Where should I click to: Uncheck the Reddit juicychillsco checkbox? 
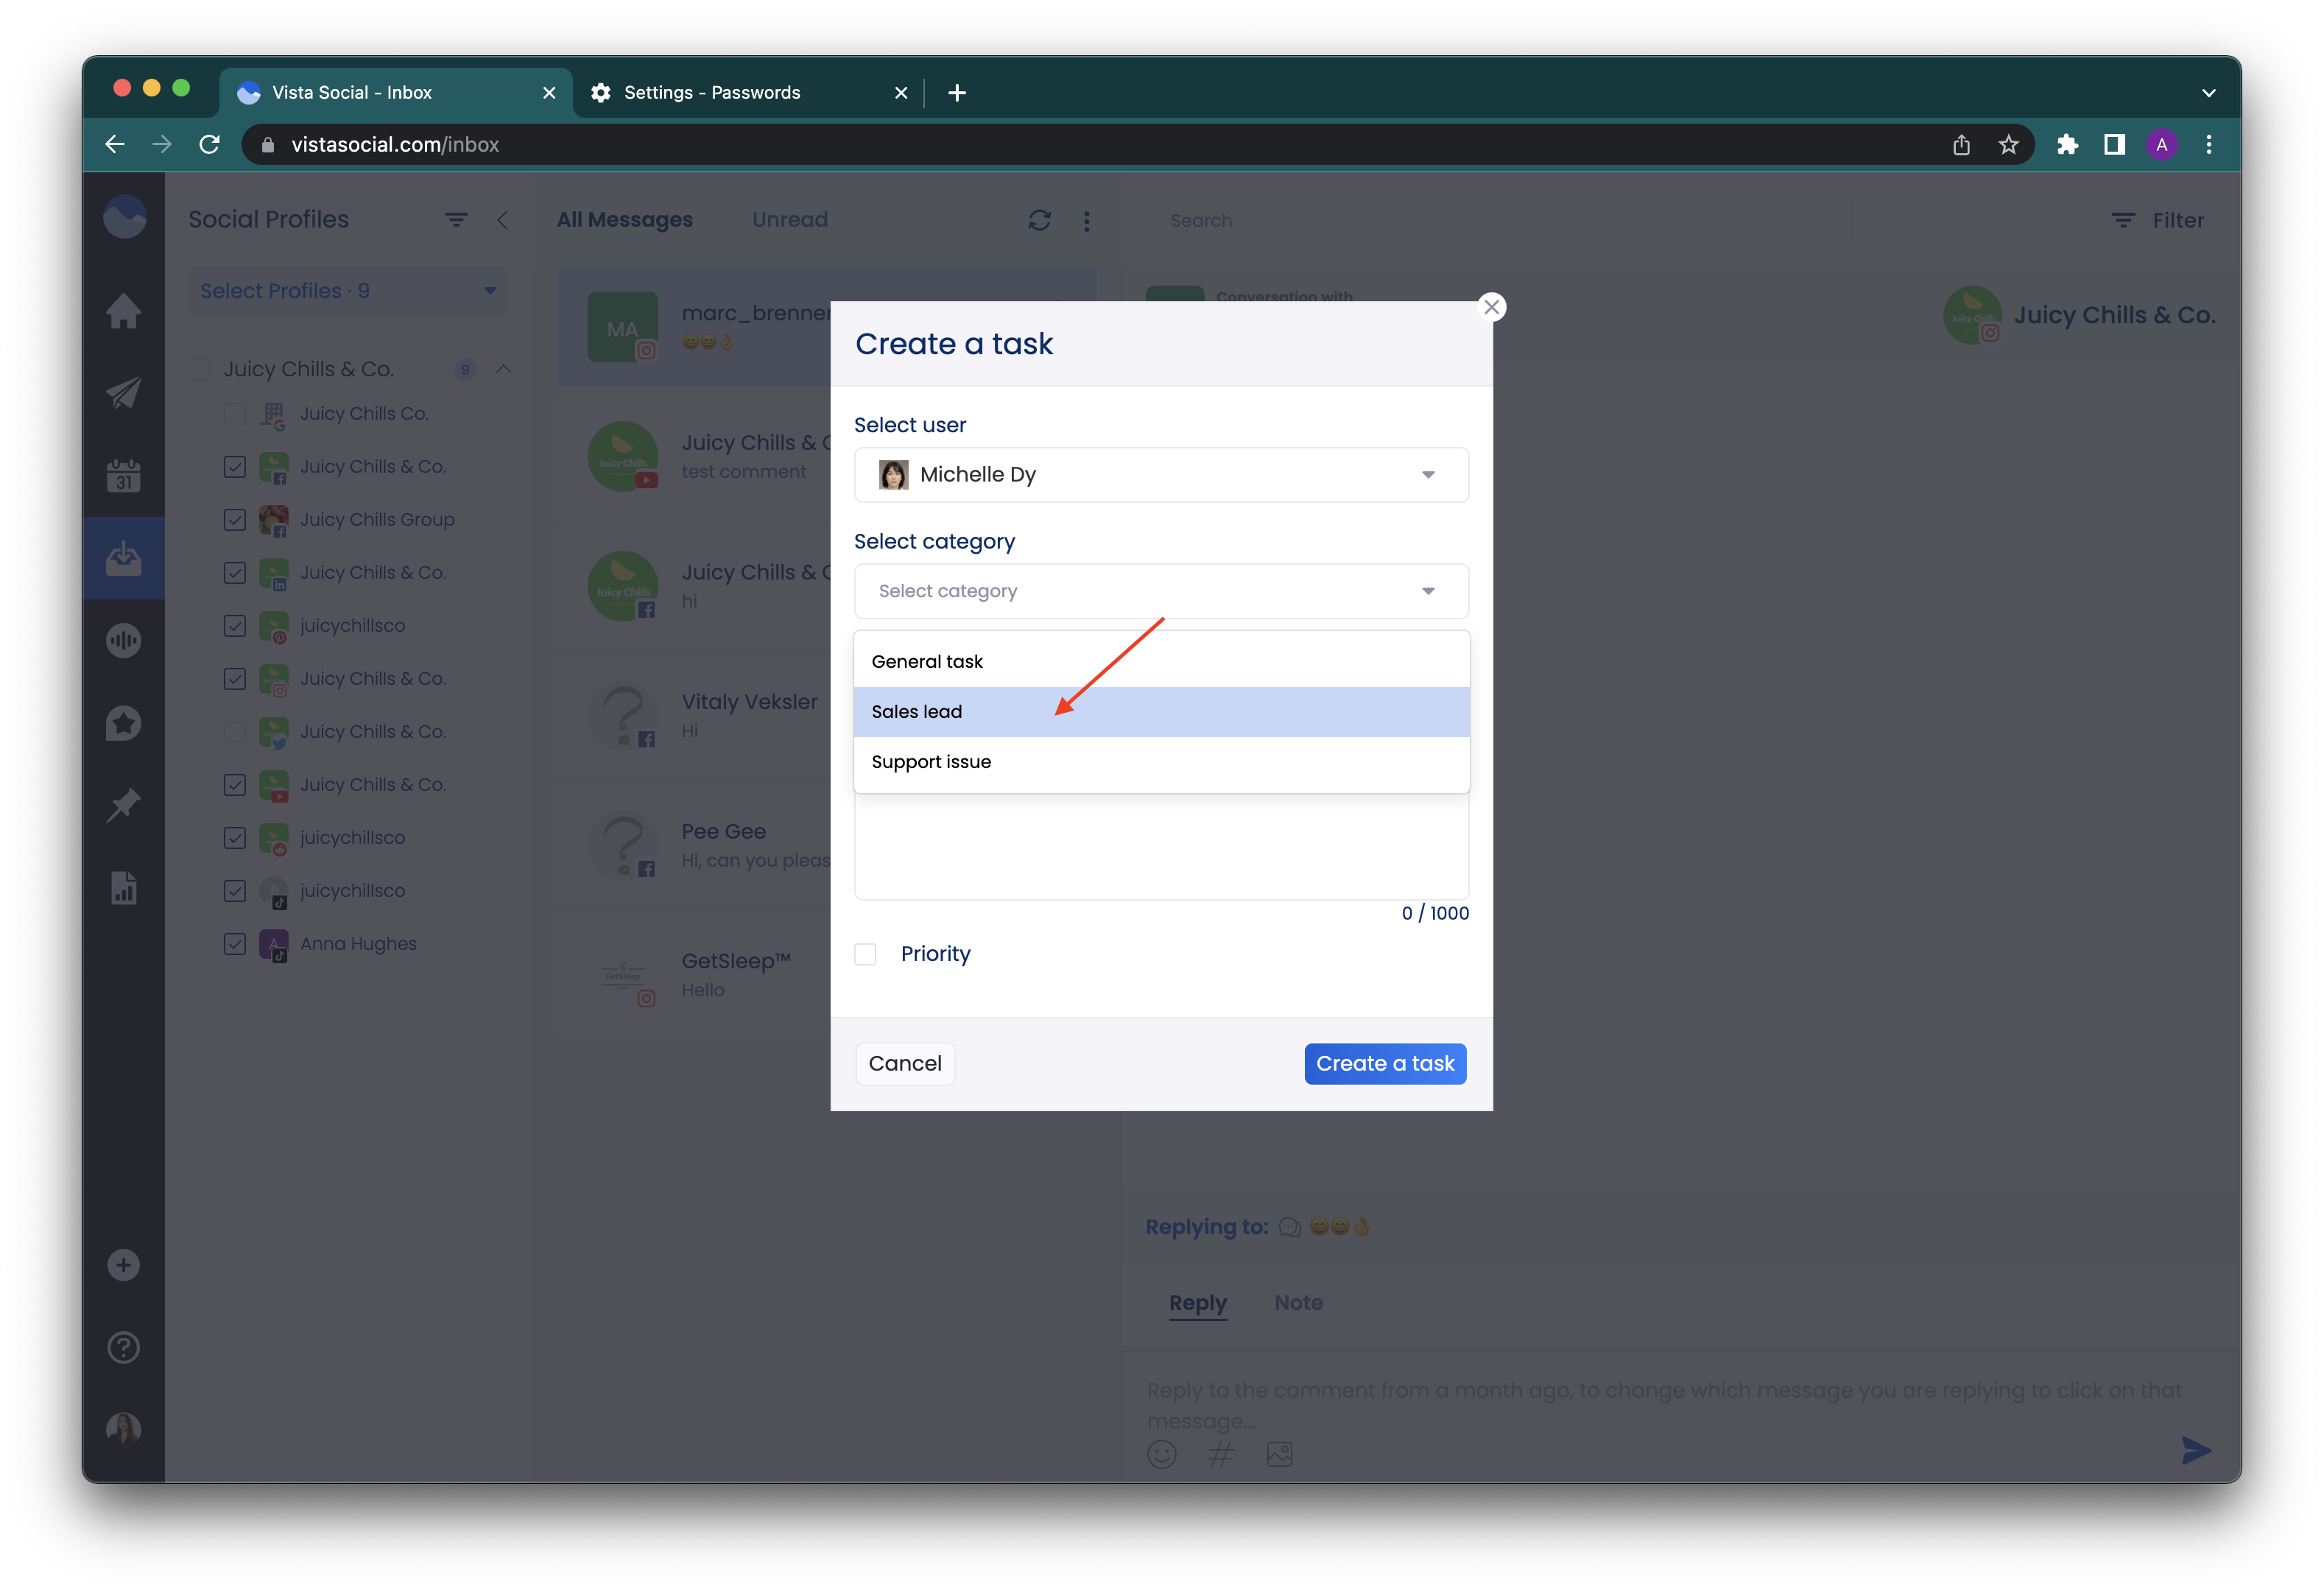(235, 838)
